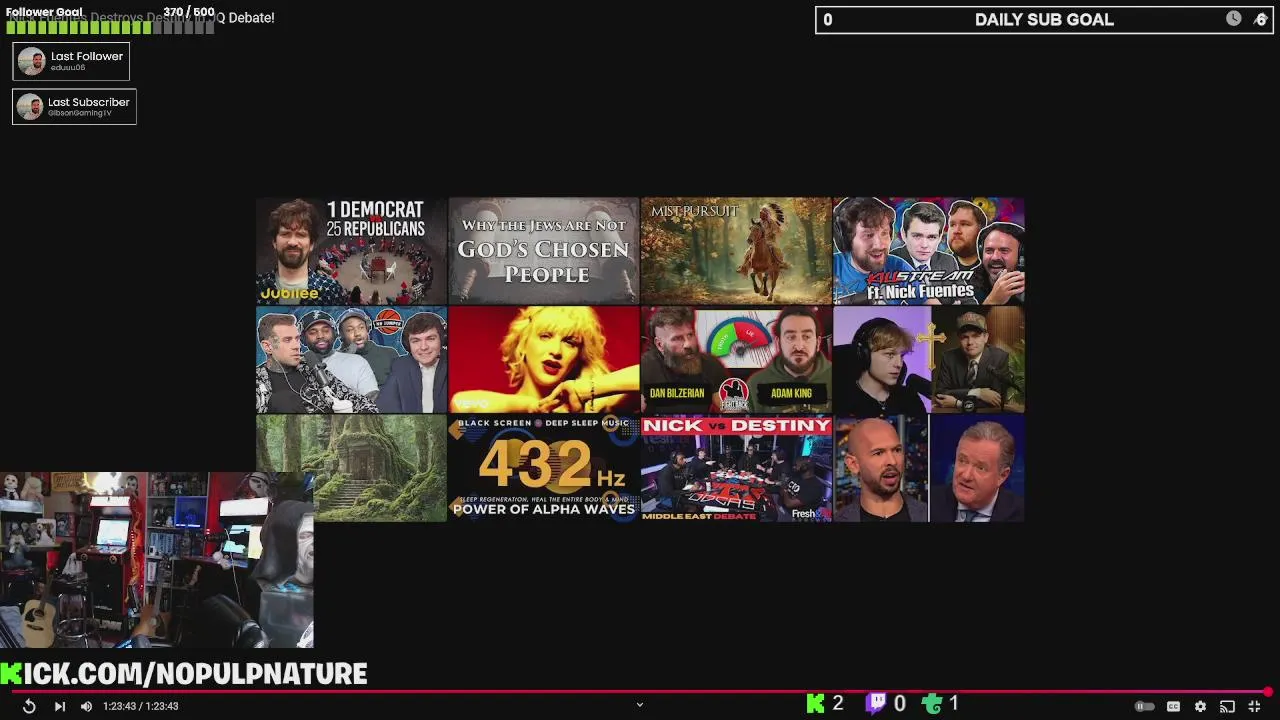Open the Nick vs Destiny debate thumbnail

[x=736, y=468]
